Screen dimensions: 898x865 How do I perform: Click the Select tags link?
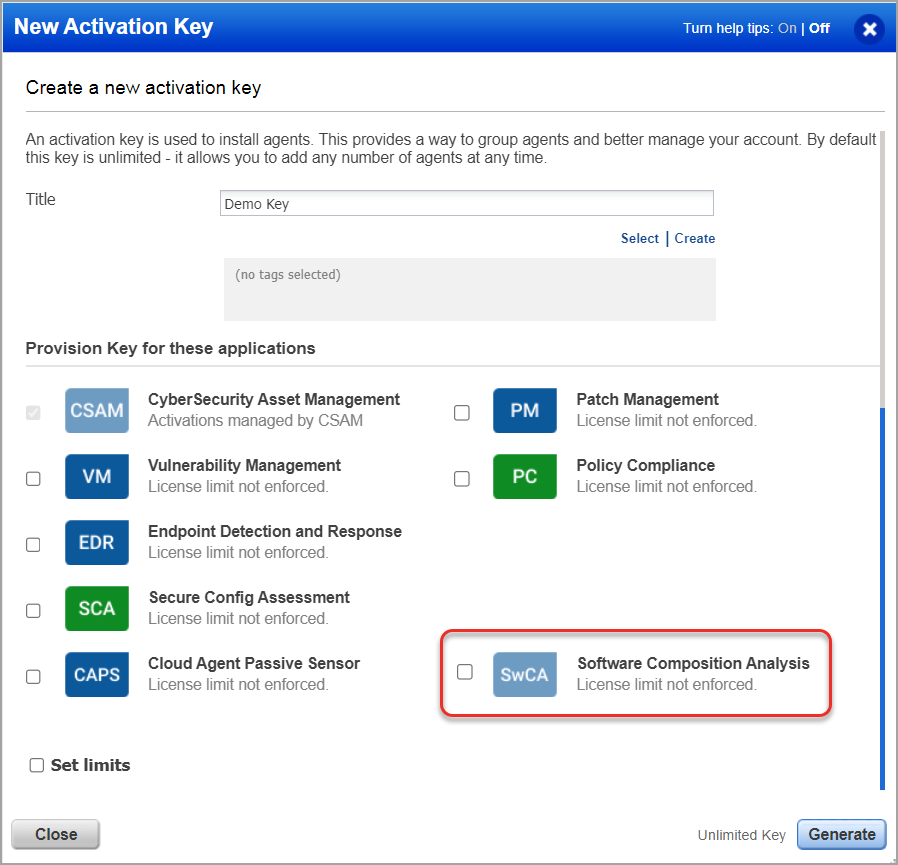click(x=640, y=238)
